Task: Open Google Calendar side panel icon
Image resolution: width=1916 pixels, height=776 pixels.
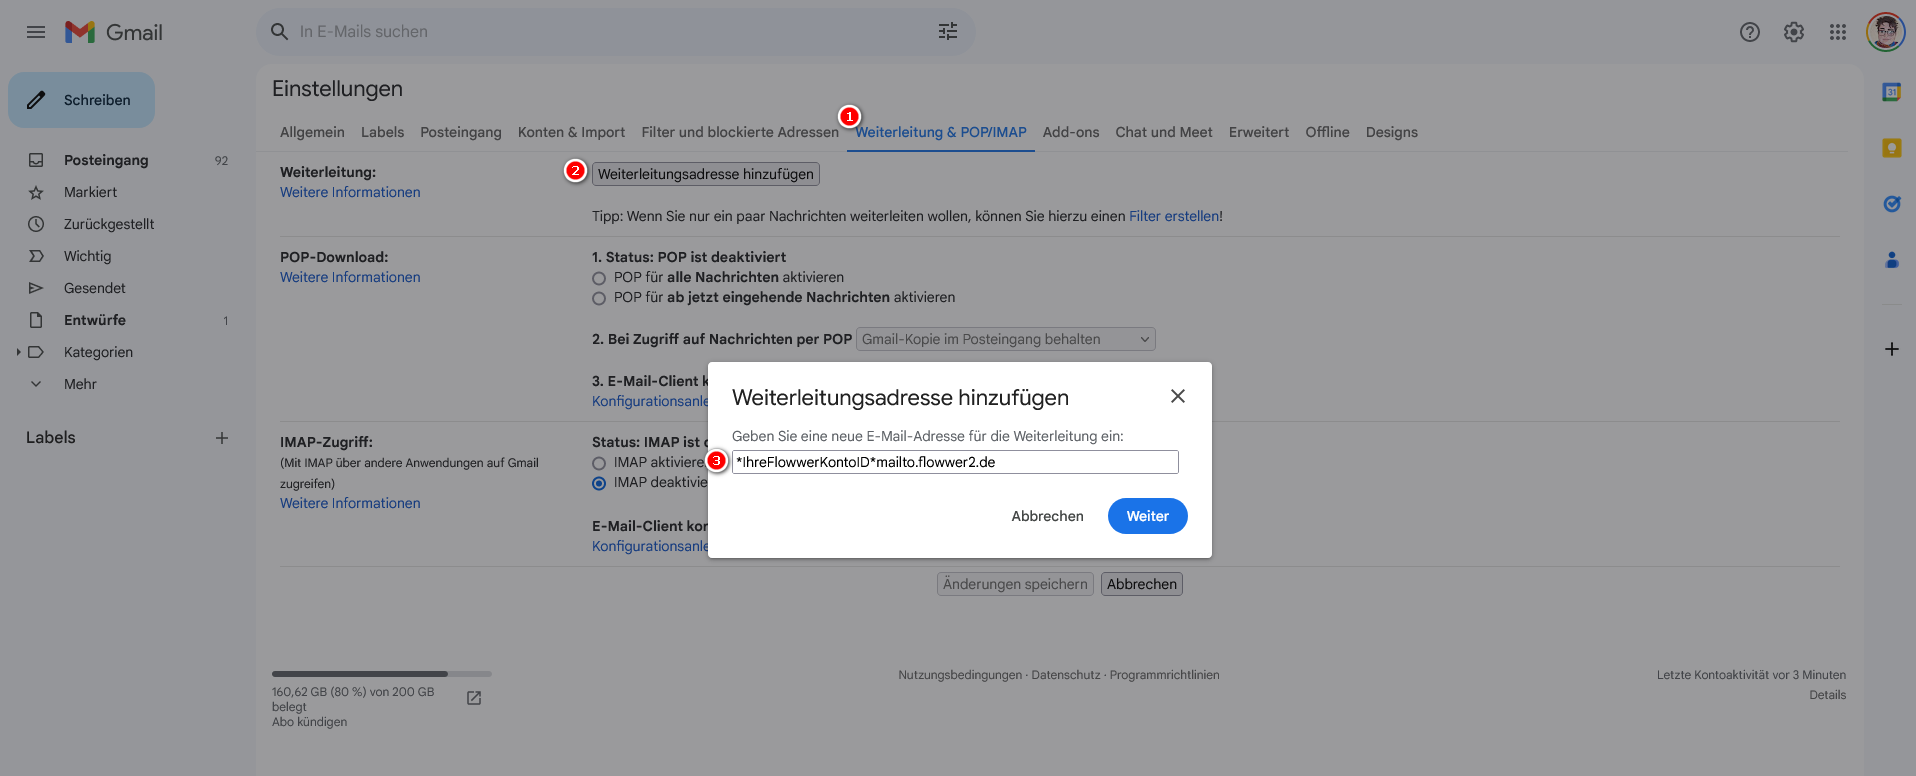Action: pyautogui.click(x=1891, y=92)
